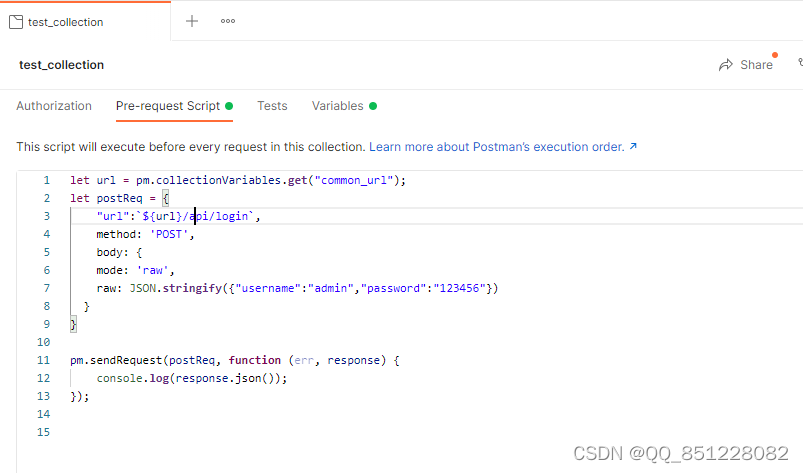
Task: Open a new tab with plus icon
Action: coord(192,21)
